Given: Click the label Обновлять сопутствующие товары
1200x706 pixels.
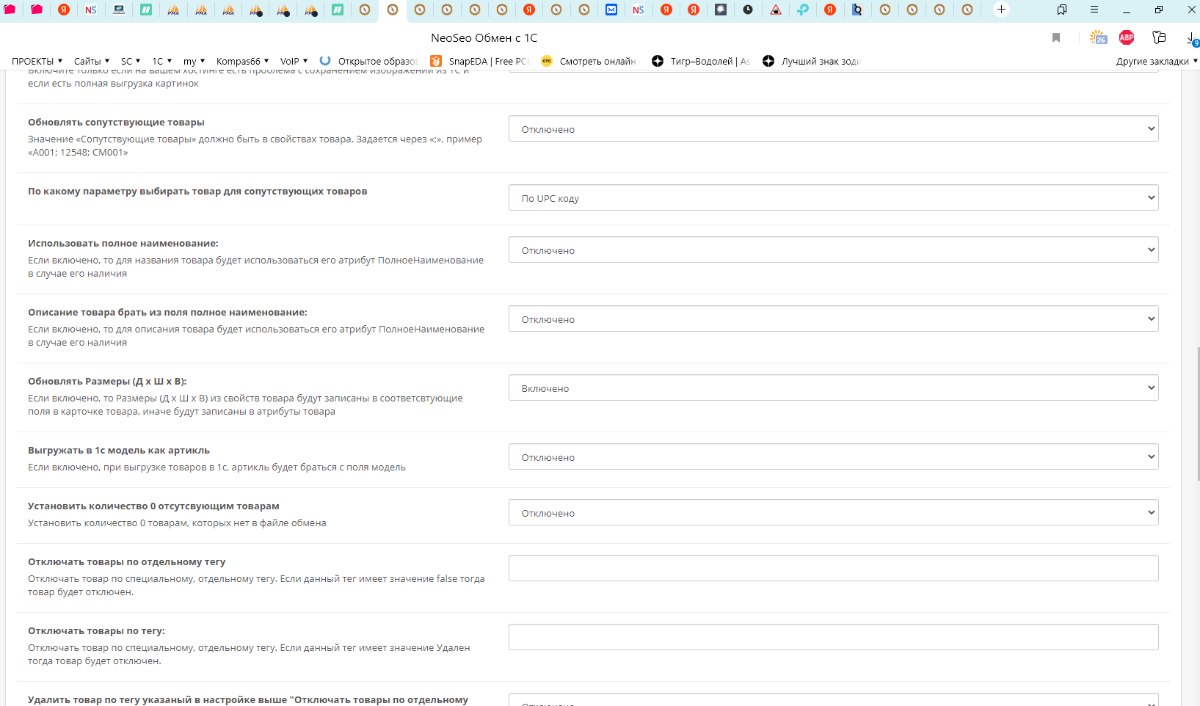Looking at the screenshot, I should click(x=116, y=122).
